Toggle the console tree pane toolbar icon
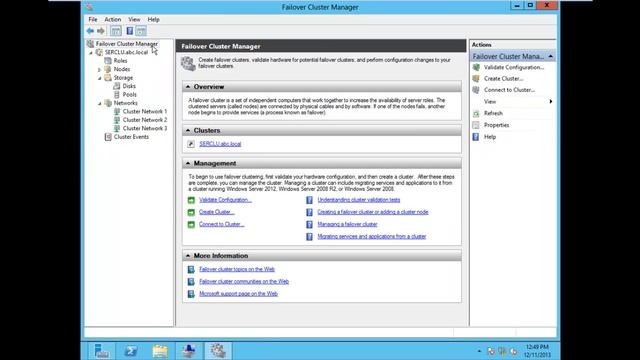This screenshot has height=360, width=640. (116, 31)
